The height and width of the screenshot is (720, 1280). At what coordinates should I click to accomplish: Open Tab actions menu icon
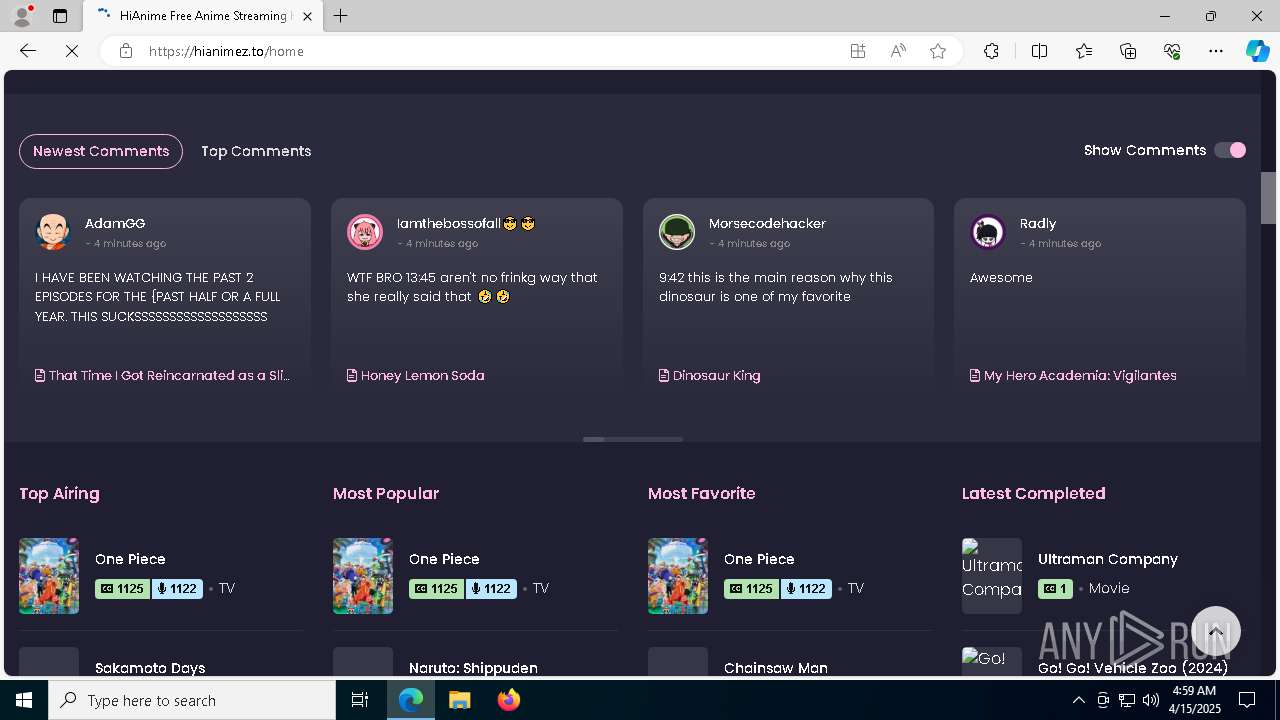click(60, 16)
